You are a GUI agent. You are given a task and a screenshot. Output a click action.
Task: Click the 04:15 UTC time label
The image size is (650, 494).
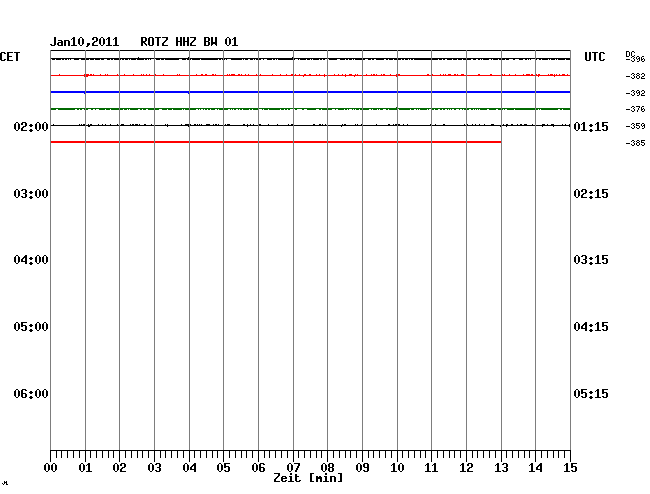click(591, 327)
